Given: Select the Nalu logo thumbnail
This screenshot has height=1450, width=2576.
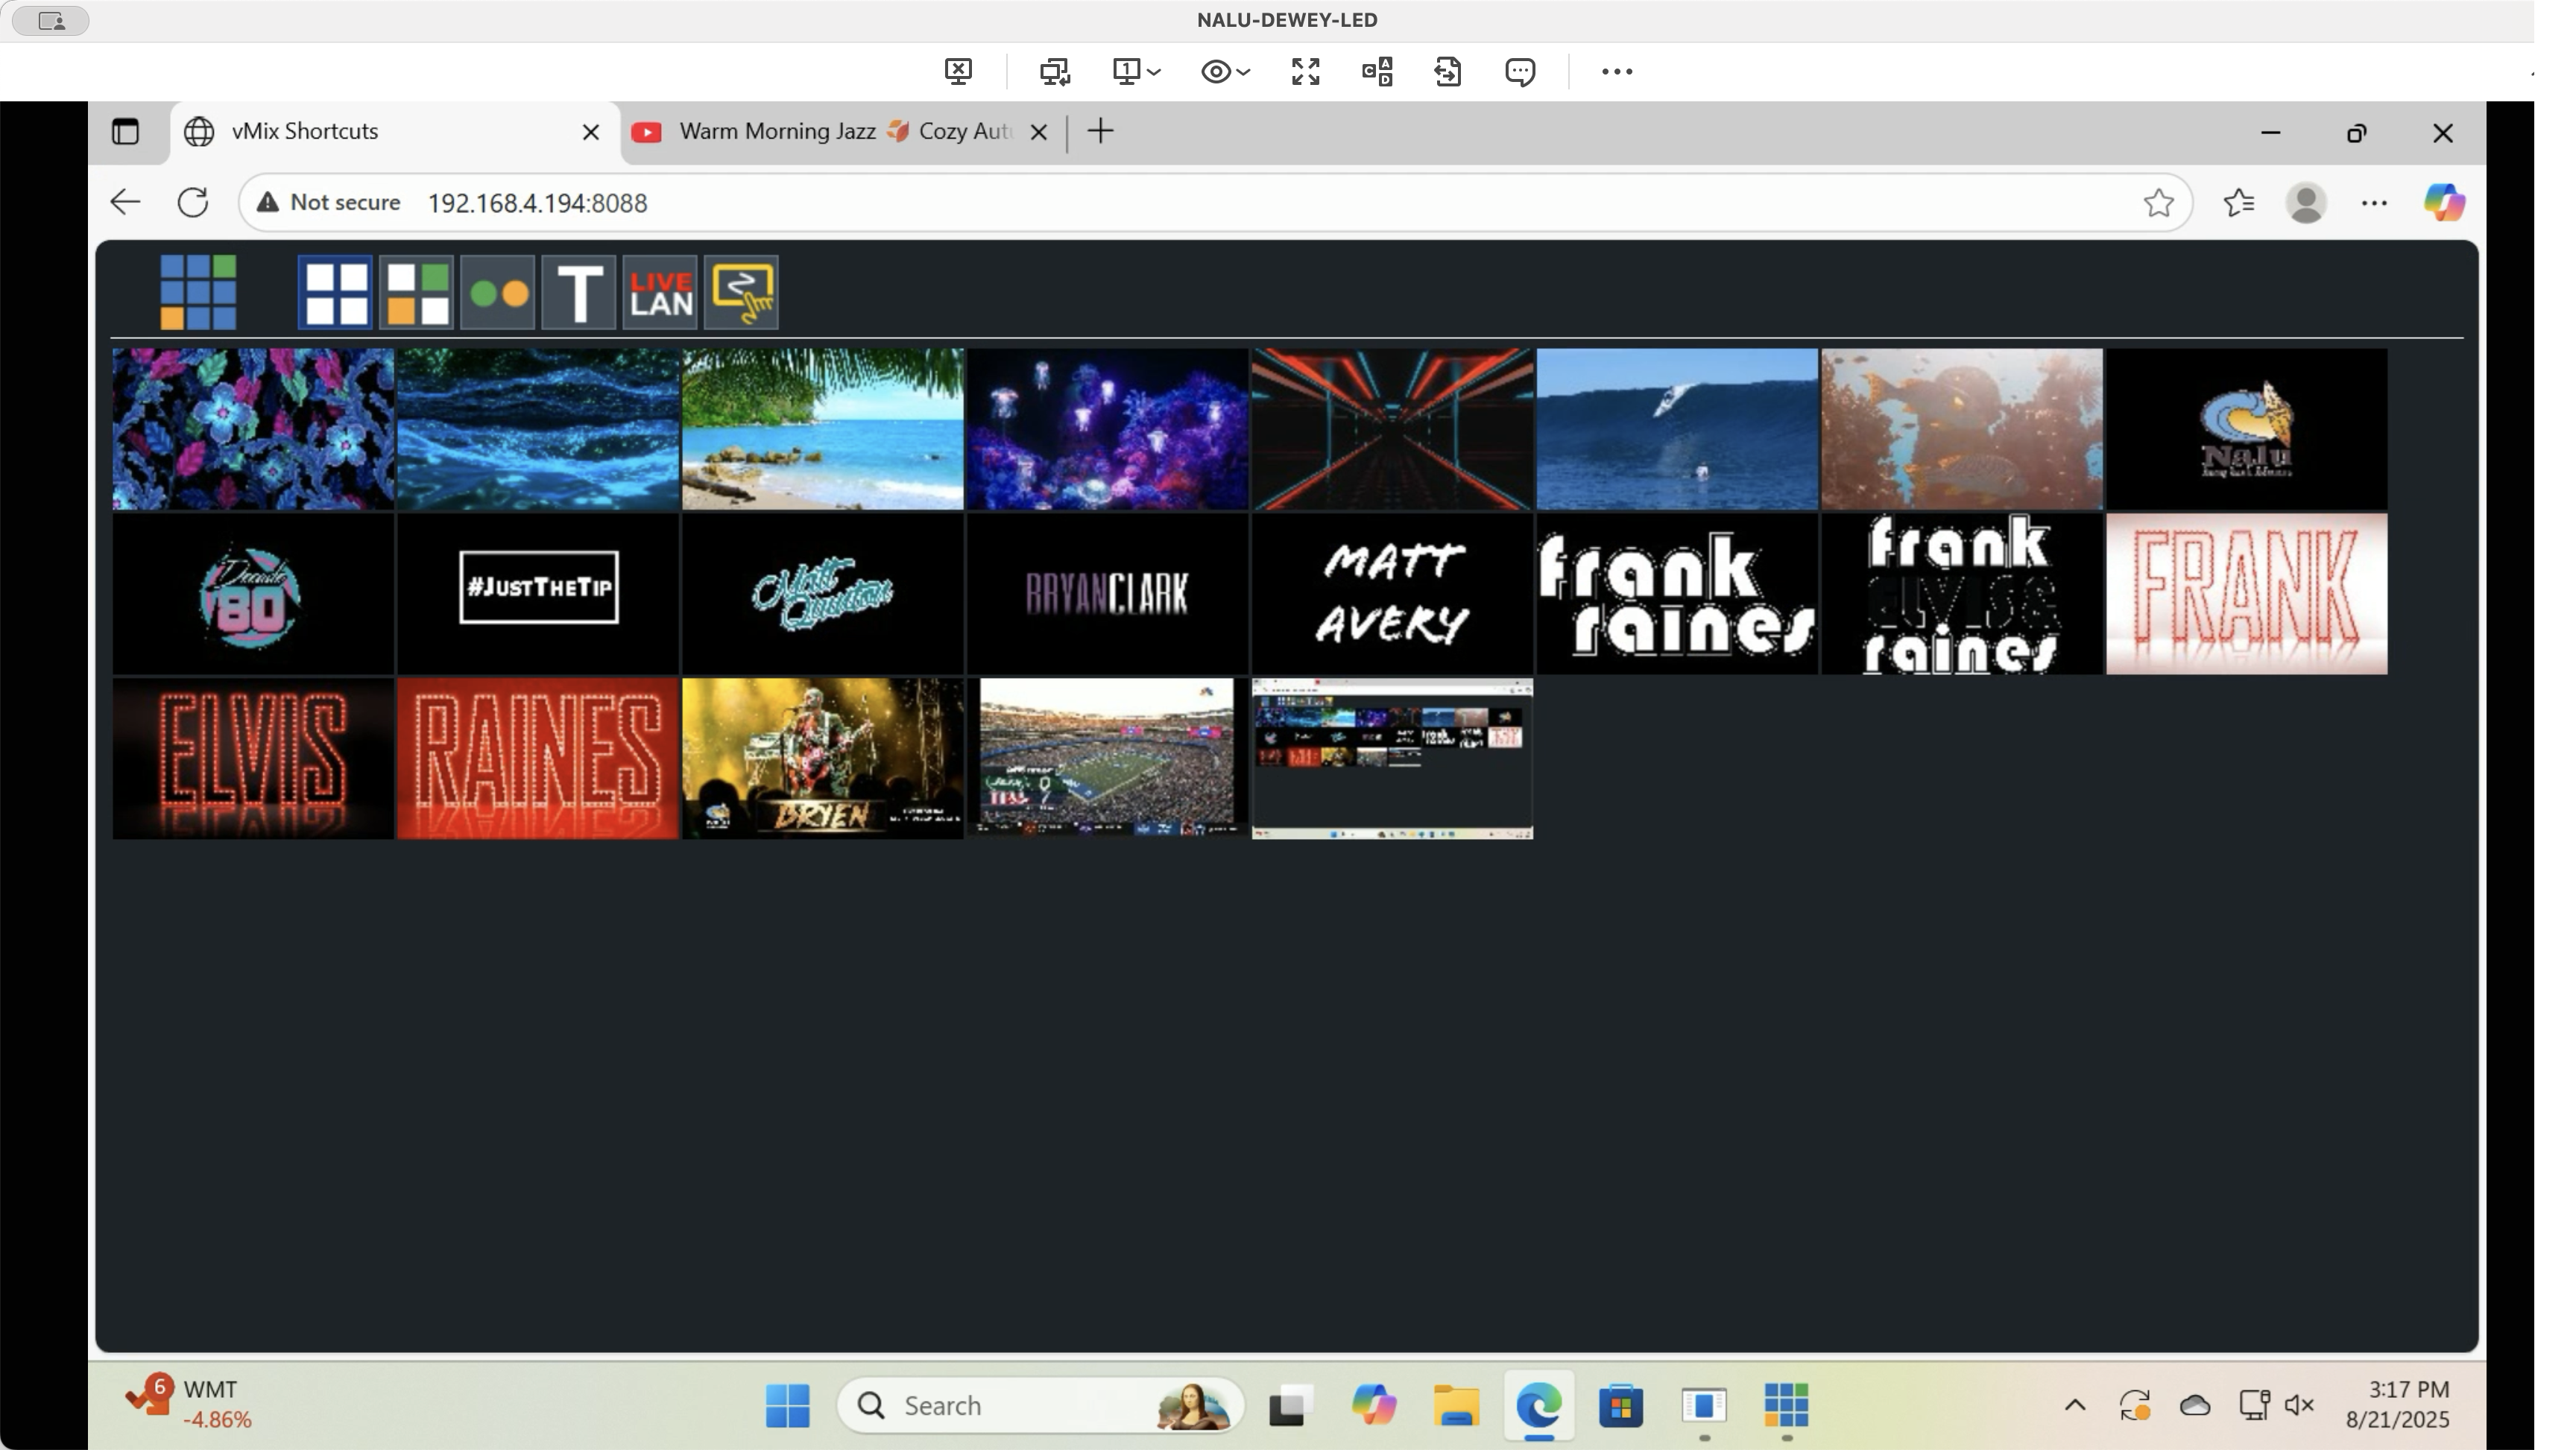Looking at the screenshot, I should click(x=2247, y=429).
